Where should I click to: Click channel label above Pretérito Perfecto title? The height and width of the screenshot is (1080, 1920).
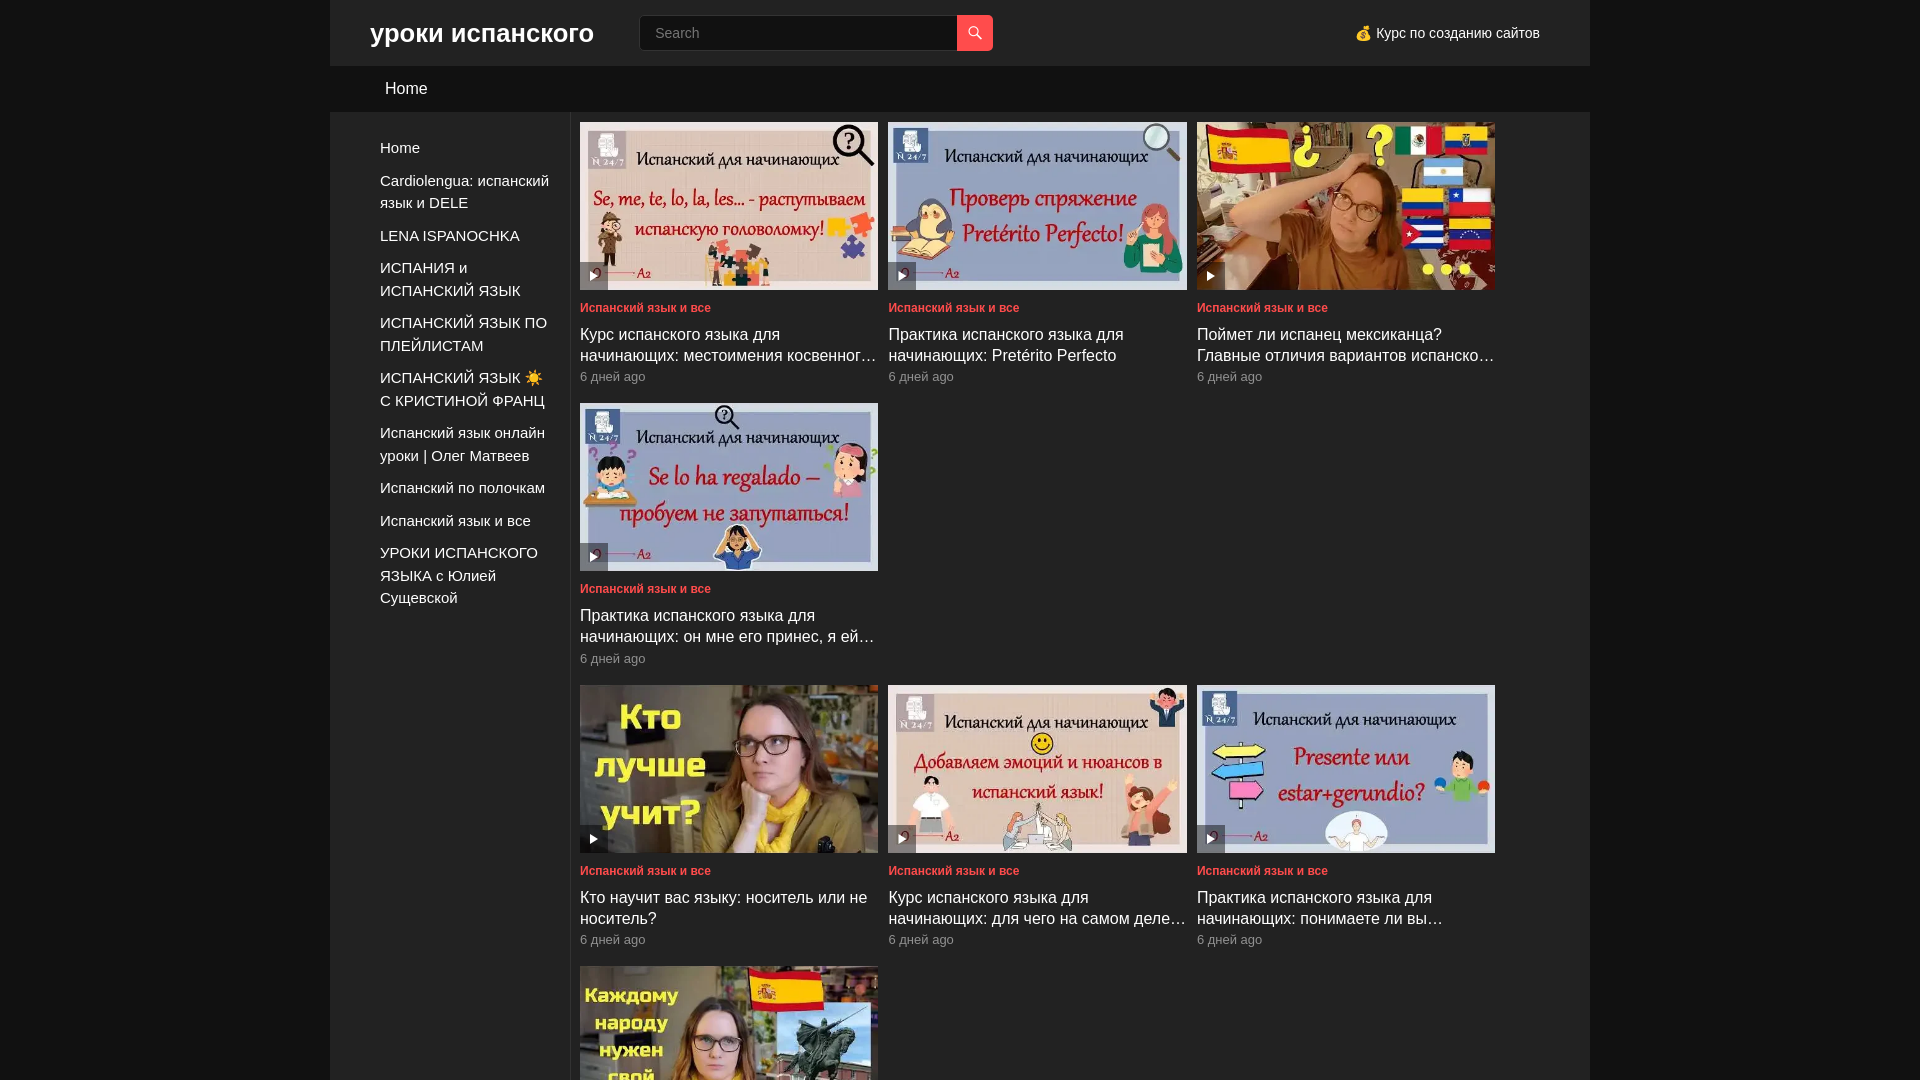click(x=953, y=308)
